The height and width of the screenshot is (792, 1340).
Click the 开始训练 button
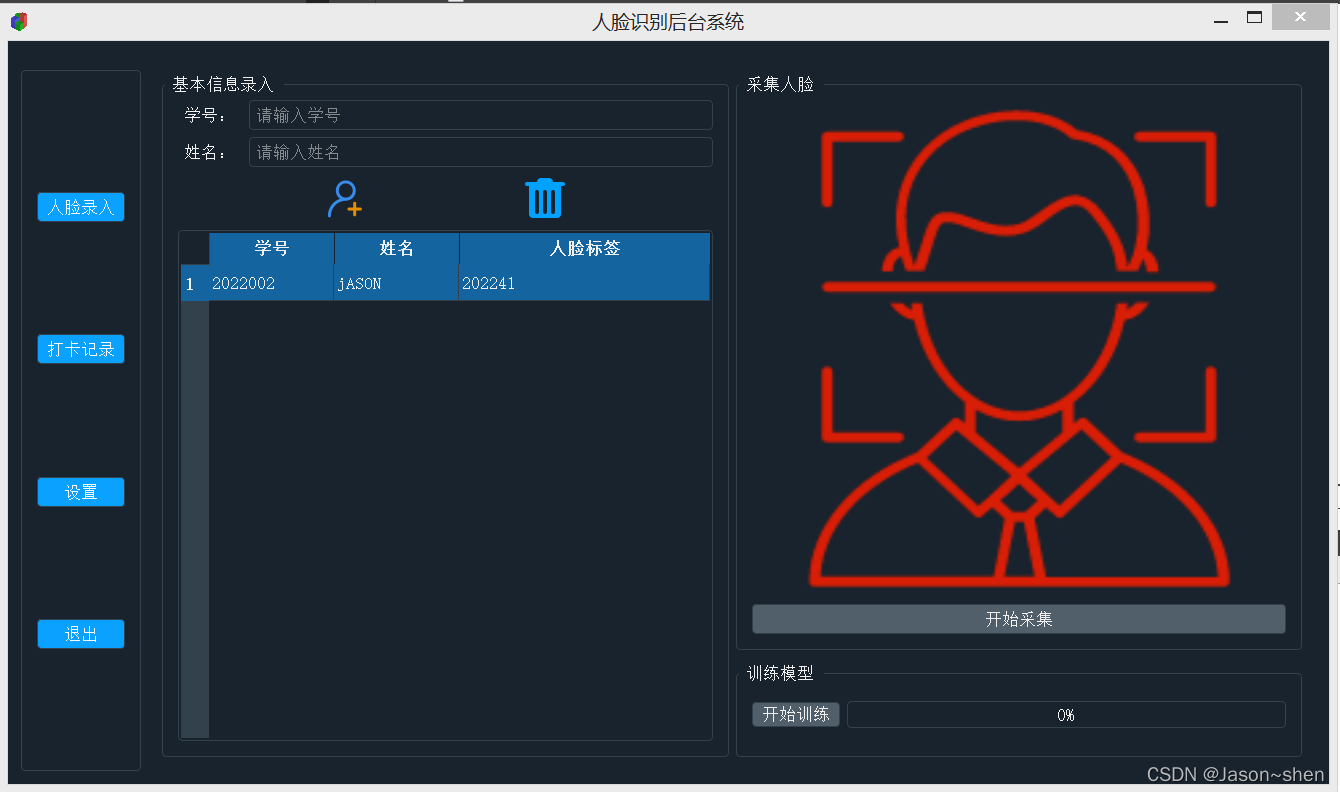click(796, 714)
